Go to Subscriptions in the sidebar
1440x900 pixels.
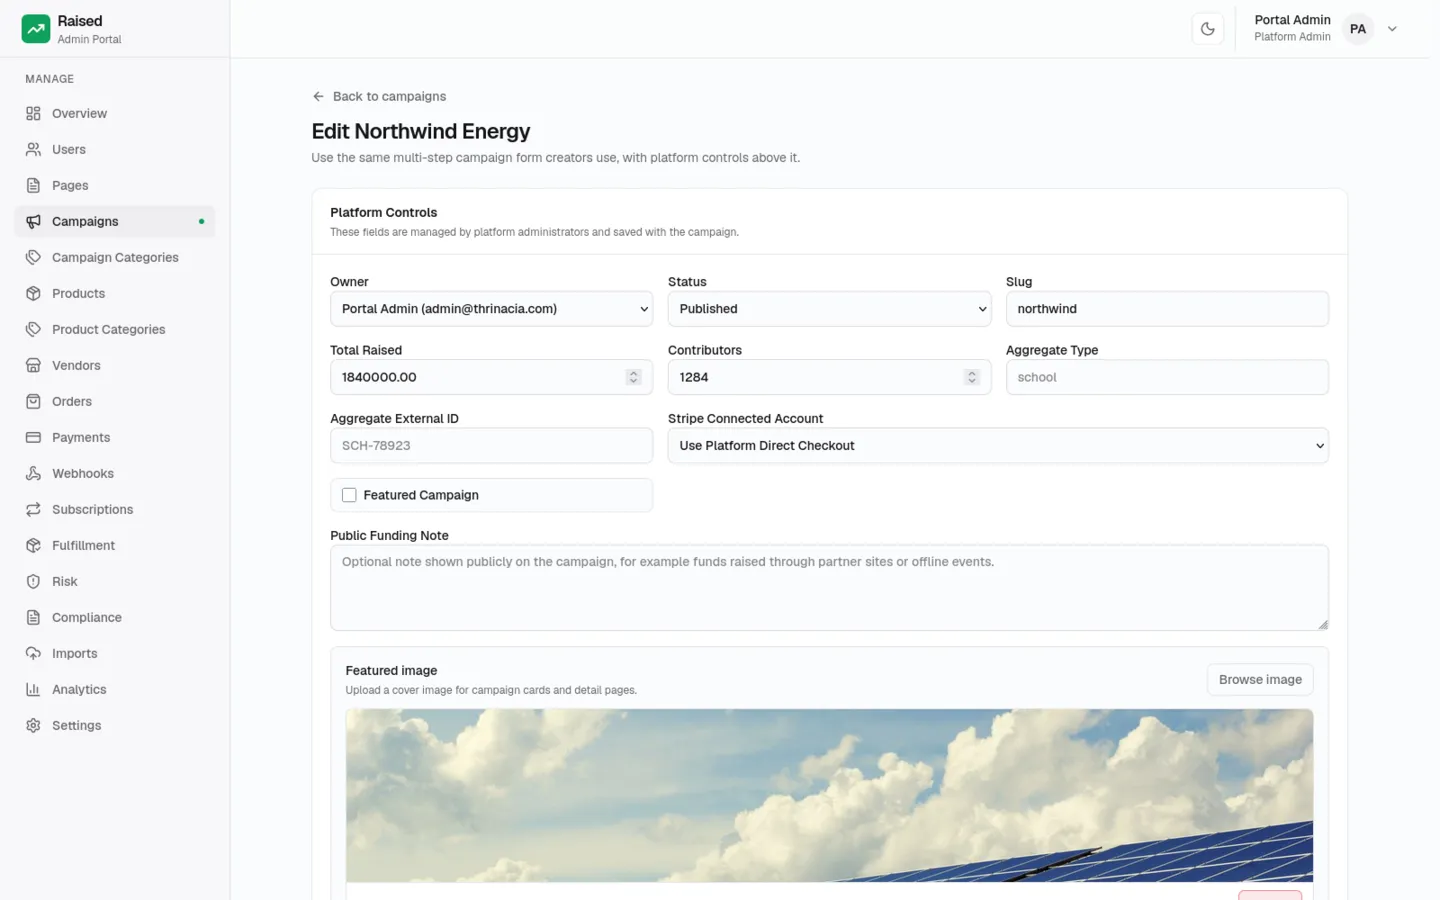114,509
